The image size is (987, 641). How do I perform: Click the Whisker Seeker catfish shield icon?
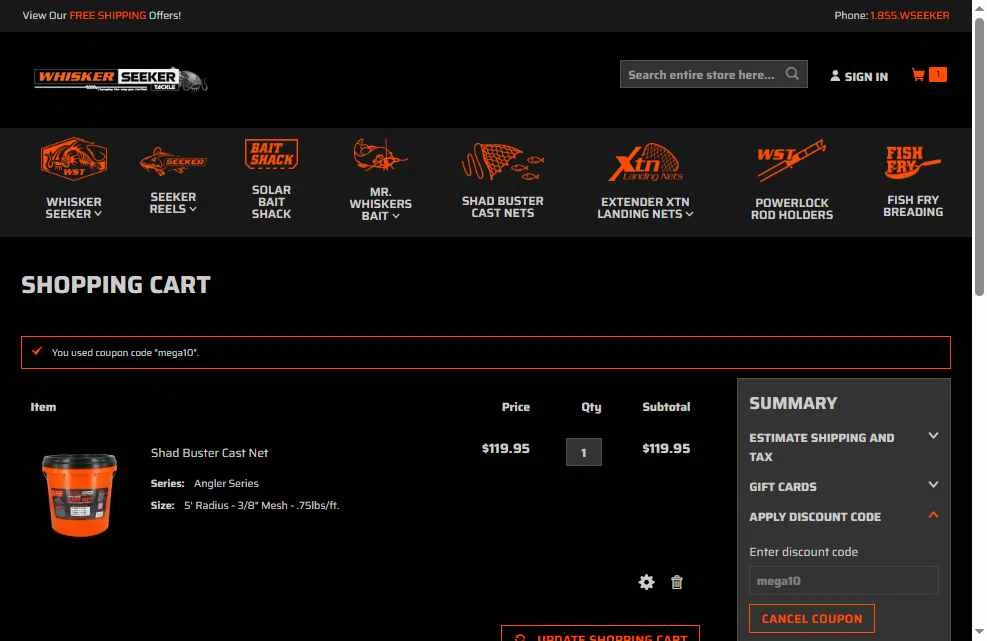click(74, 159)
